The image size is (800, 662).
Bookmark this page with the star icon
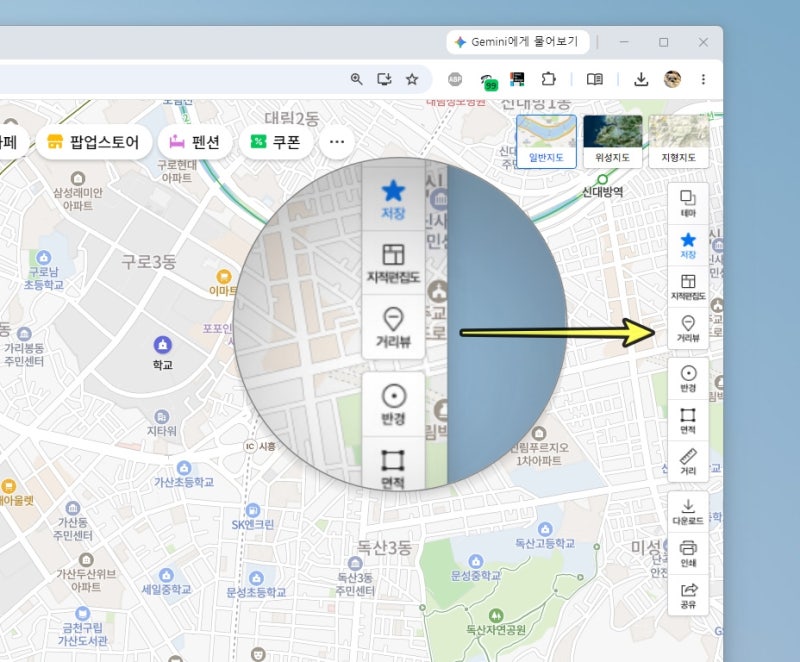pos(412,79)
